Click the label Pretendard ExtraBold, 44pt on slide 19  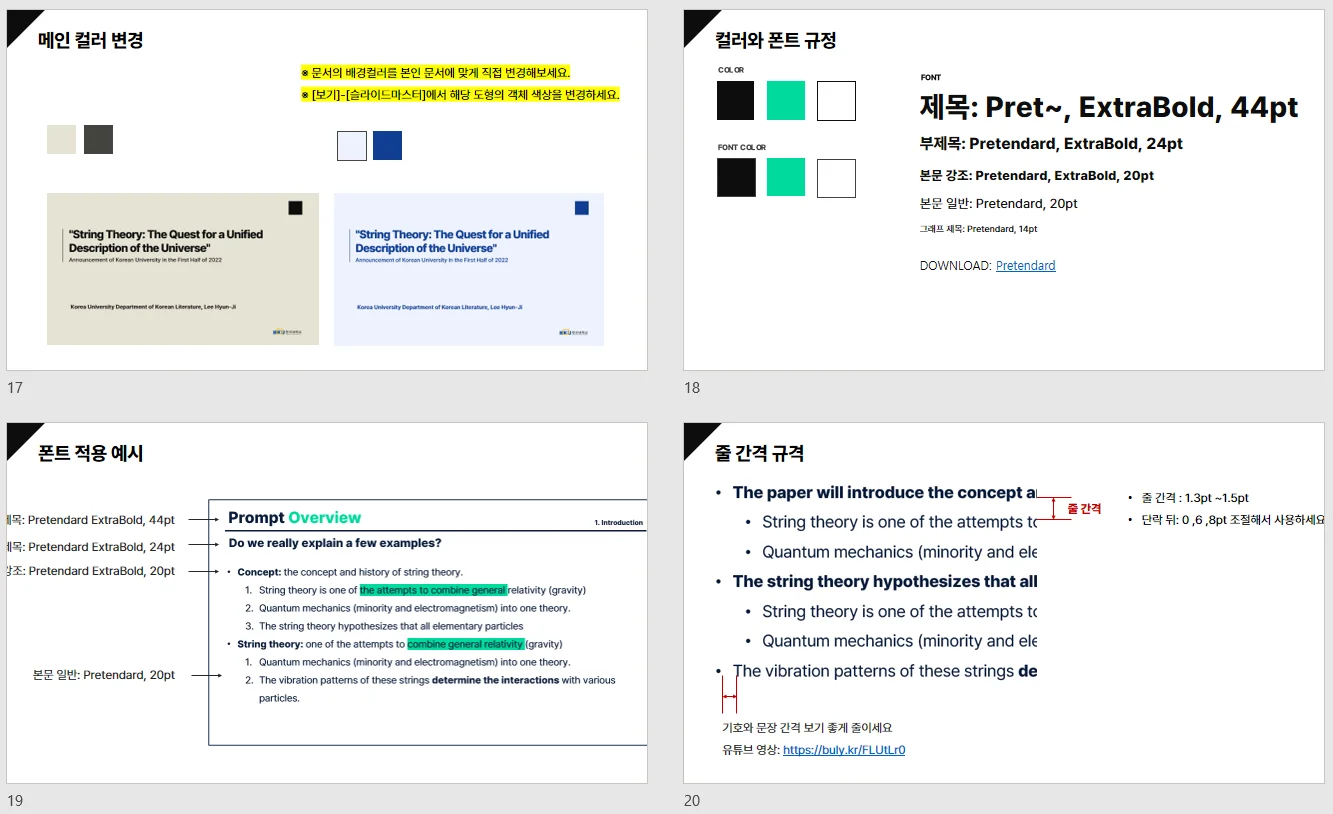(91, 520)
